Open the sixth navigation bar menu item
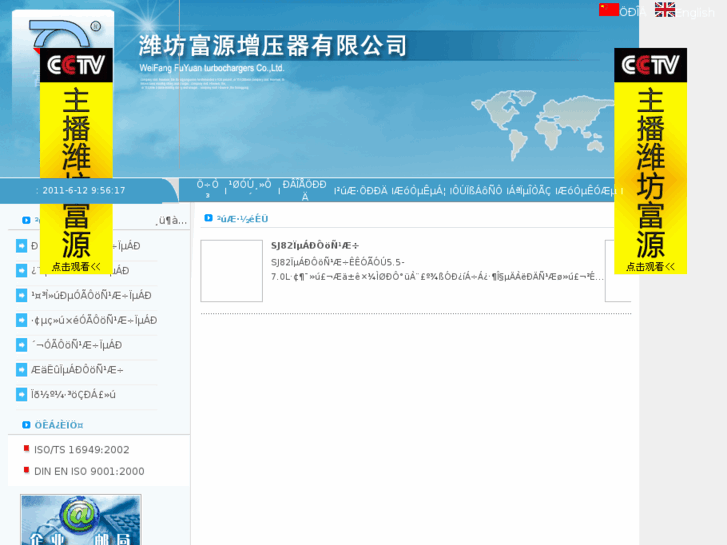This screenshot has width=727, height=545. point(476,191)
